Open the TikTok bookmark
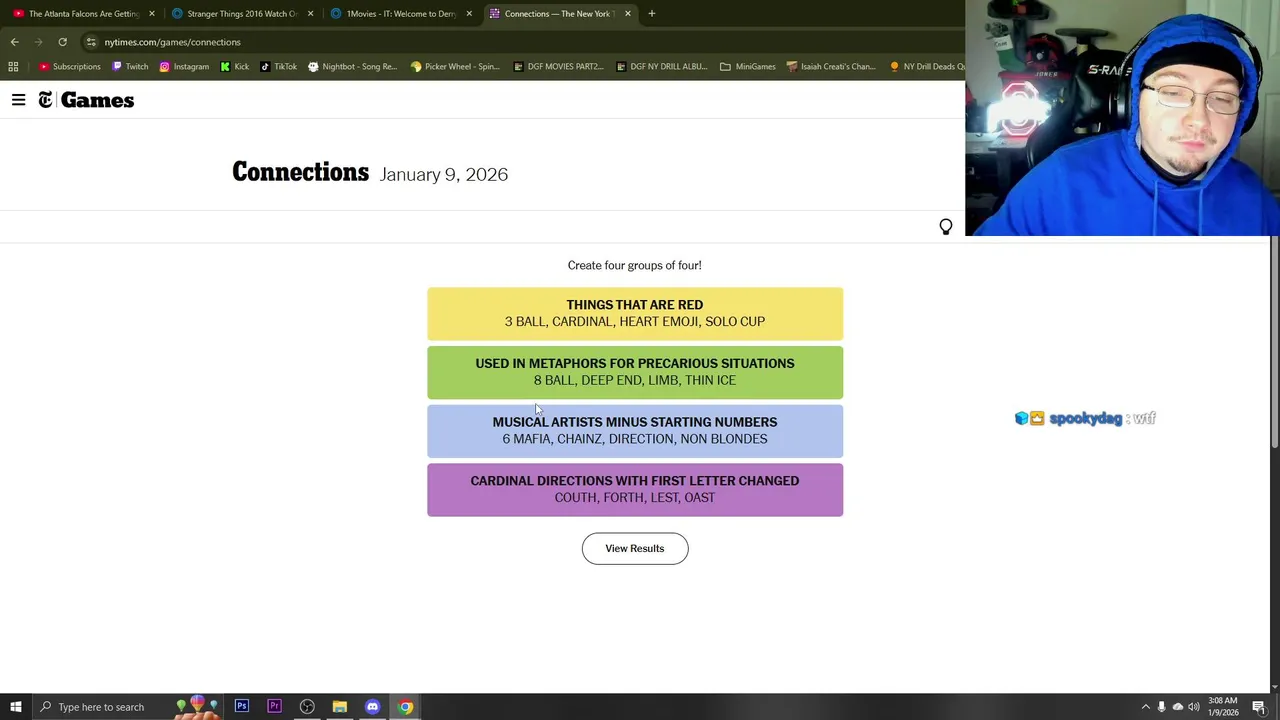The width and height of the screenshot is (1280, 720). (x=278, y=67)
